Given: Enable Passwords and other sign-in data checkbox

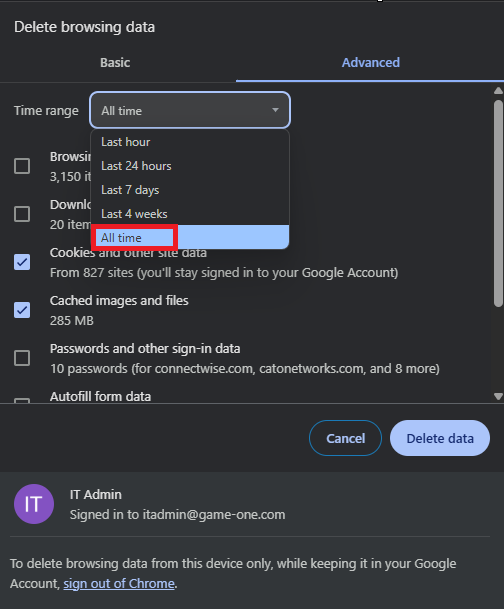Looking at the screenshot, I should pyautogui.click(x=22, y=358).
